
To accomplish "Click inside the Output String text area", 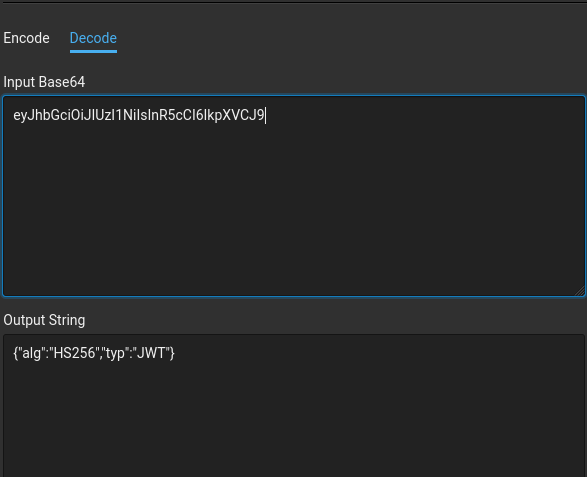I will 294,406.
